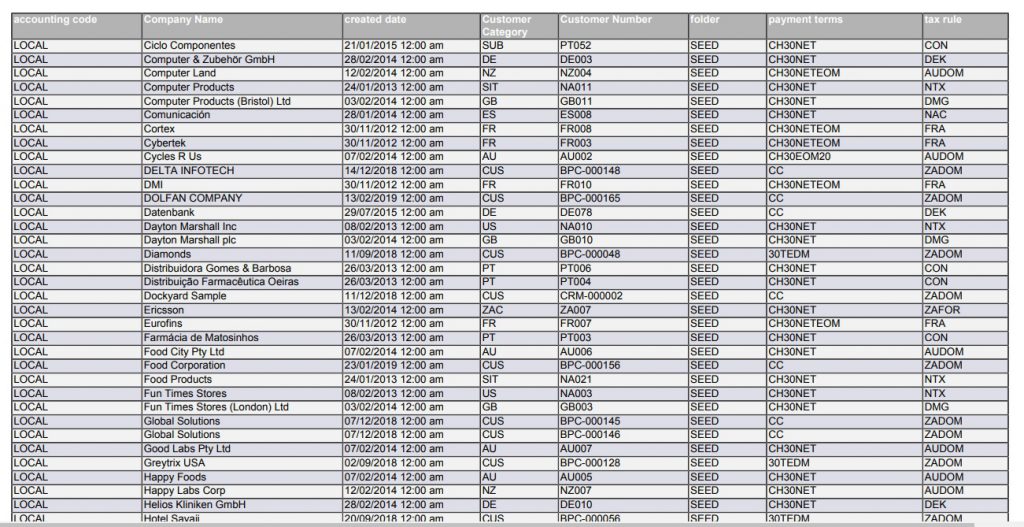Click the horizontal scrollbar at the bottom
Image resolution: width=1024 pixels, height=527 pixels.
487,524
